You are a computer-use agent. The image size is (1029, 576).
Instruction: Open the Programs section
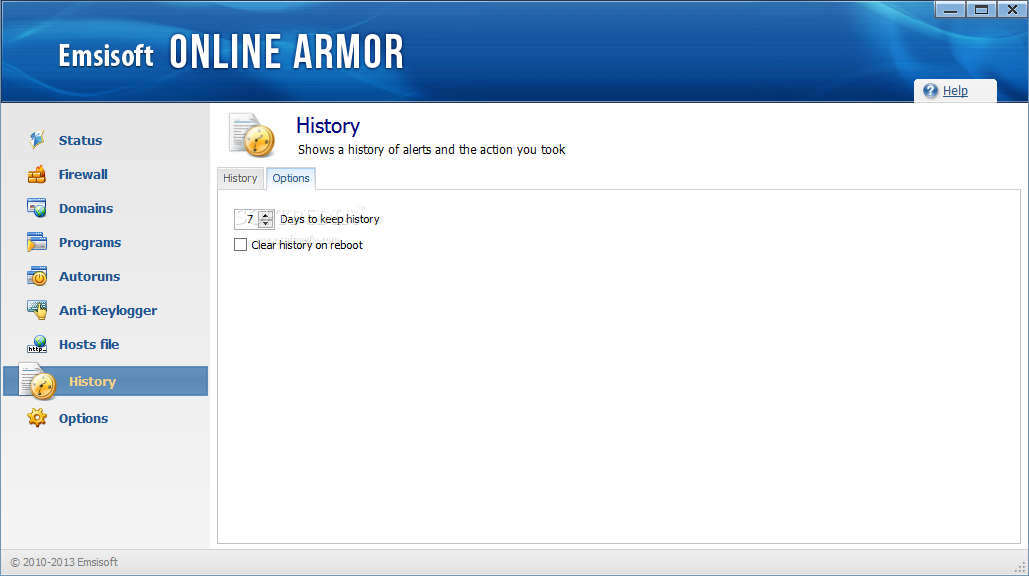point(90,243)
